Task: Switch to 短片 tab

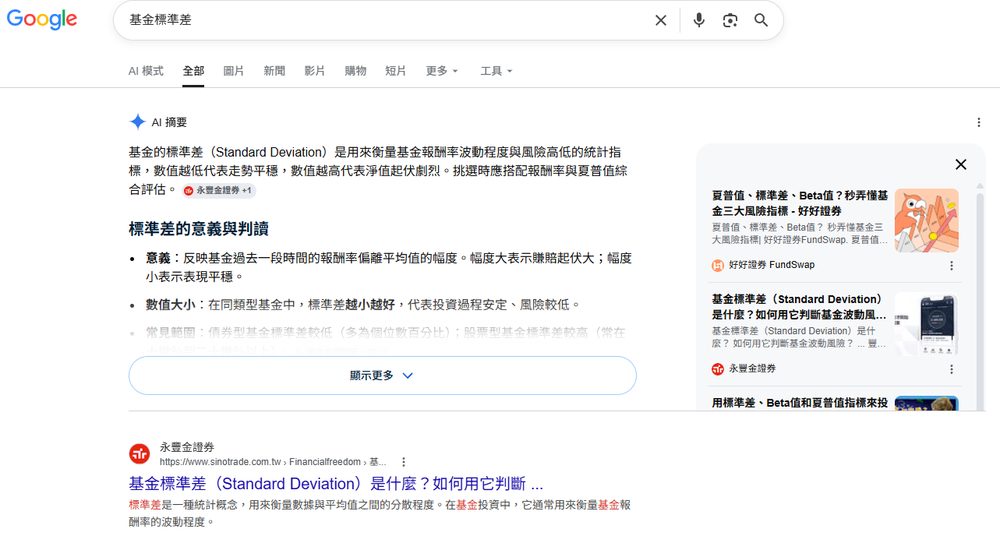Action: (395, 71)
